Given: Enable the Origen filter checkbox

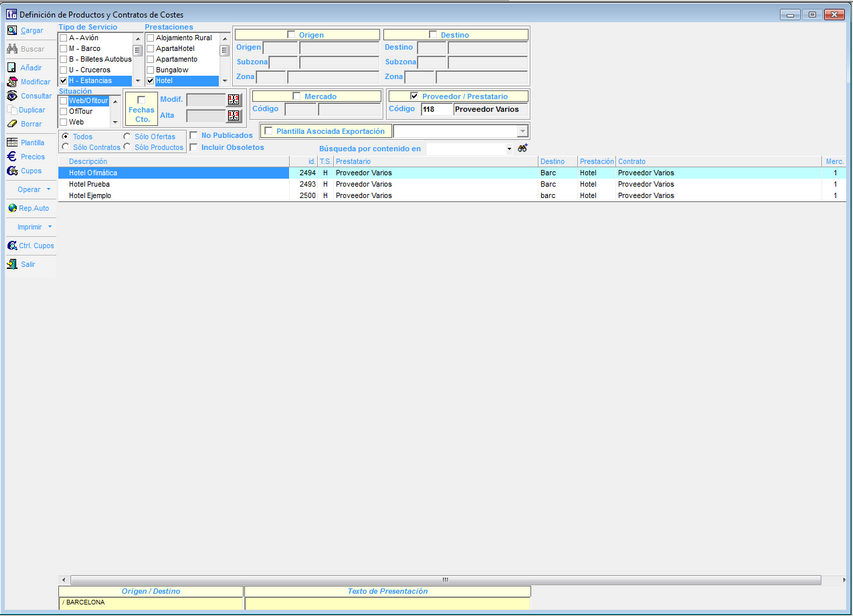Looking at the screenshot, I should [x=291, y=34].
